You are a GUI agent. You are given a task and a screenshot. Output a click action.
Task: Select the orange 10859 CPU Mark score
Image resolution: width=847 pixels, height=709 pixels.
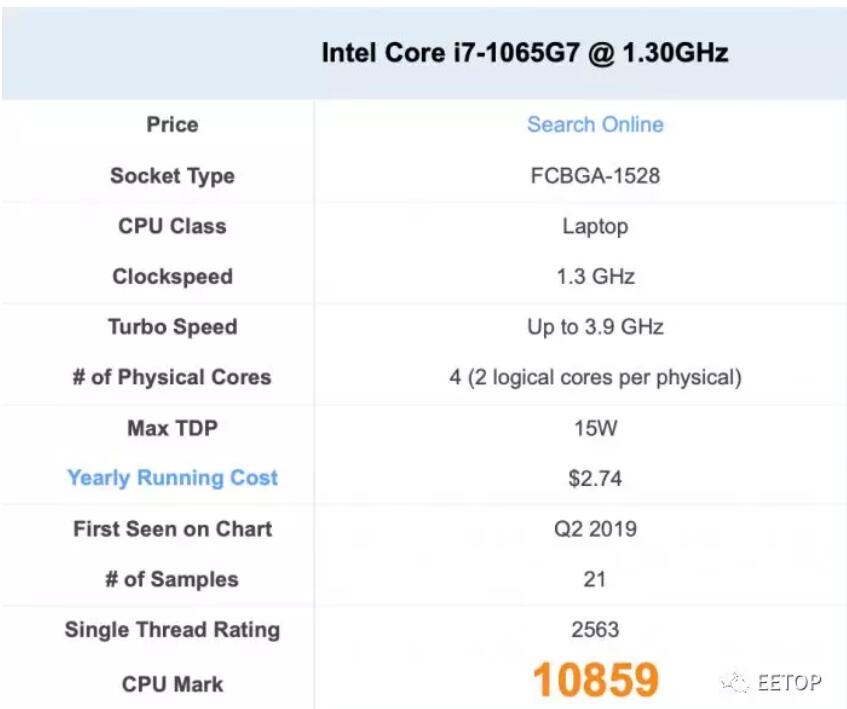click(x=595, y=681)
